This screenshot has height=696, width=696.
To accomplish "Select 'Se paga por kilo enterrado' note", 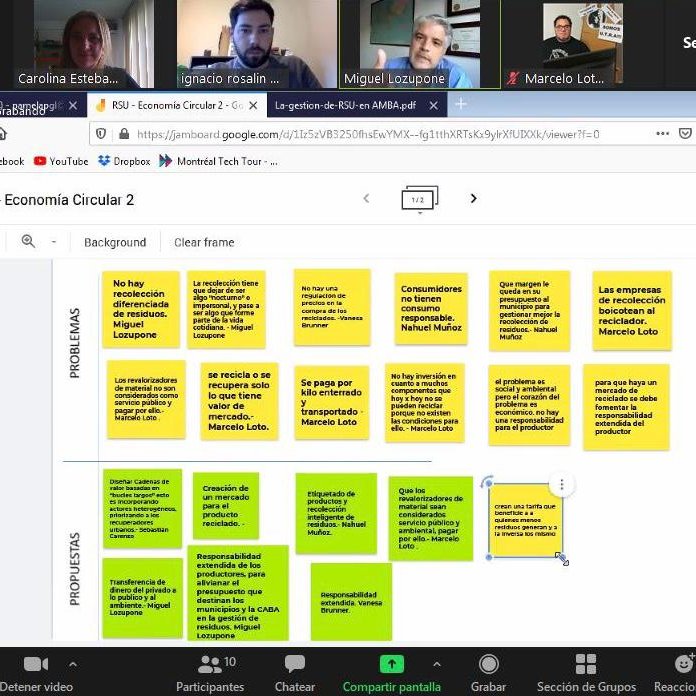I will coord(332,402).
